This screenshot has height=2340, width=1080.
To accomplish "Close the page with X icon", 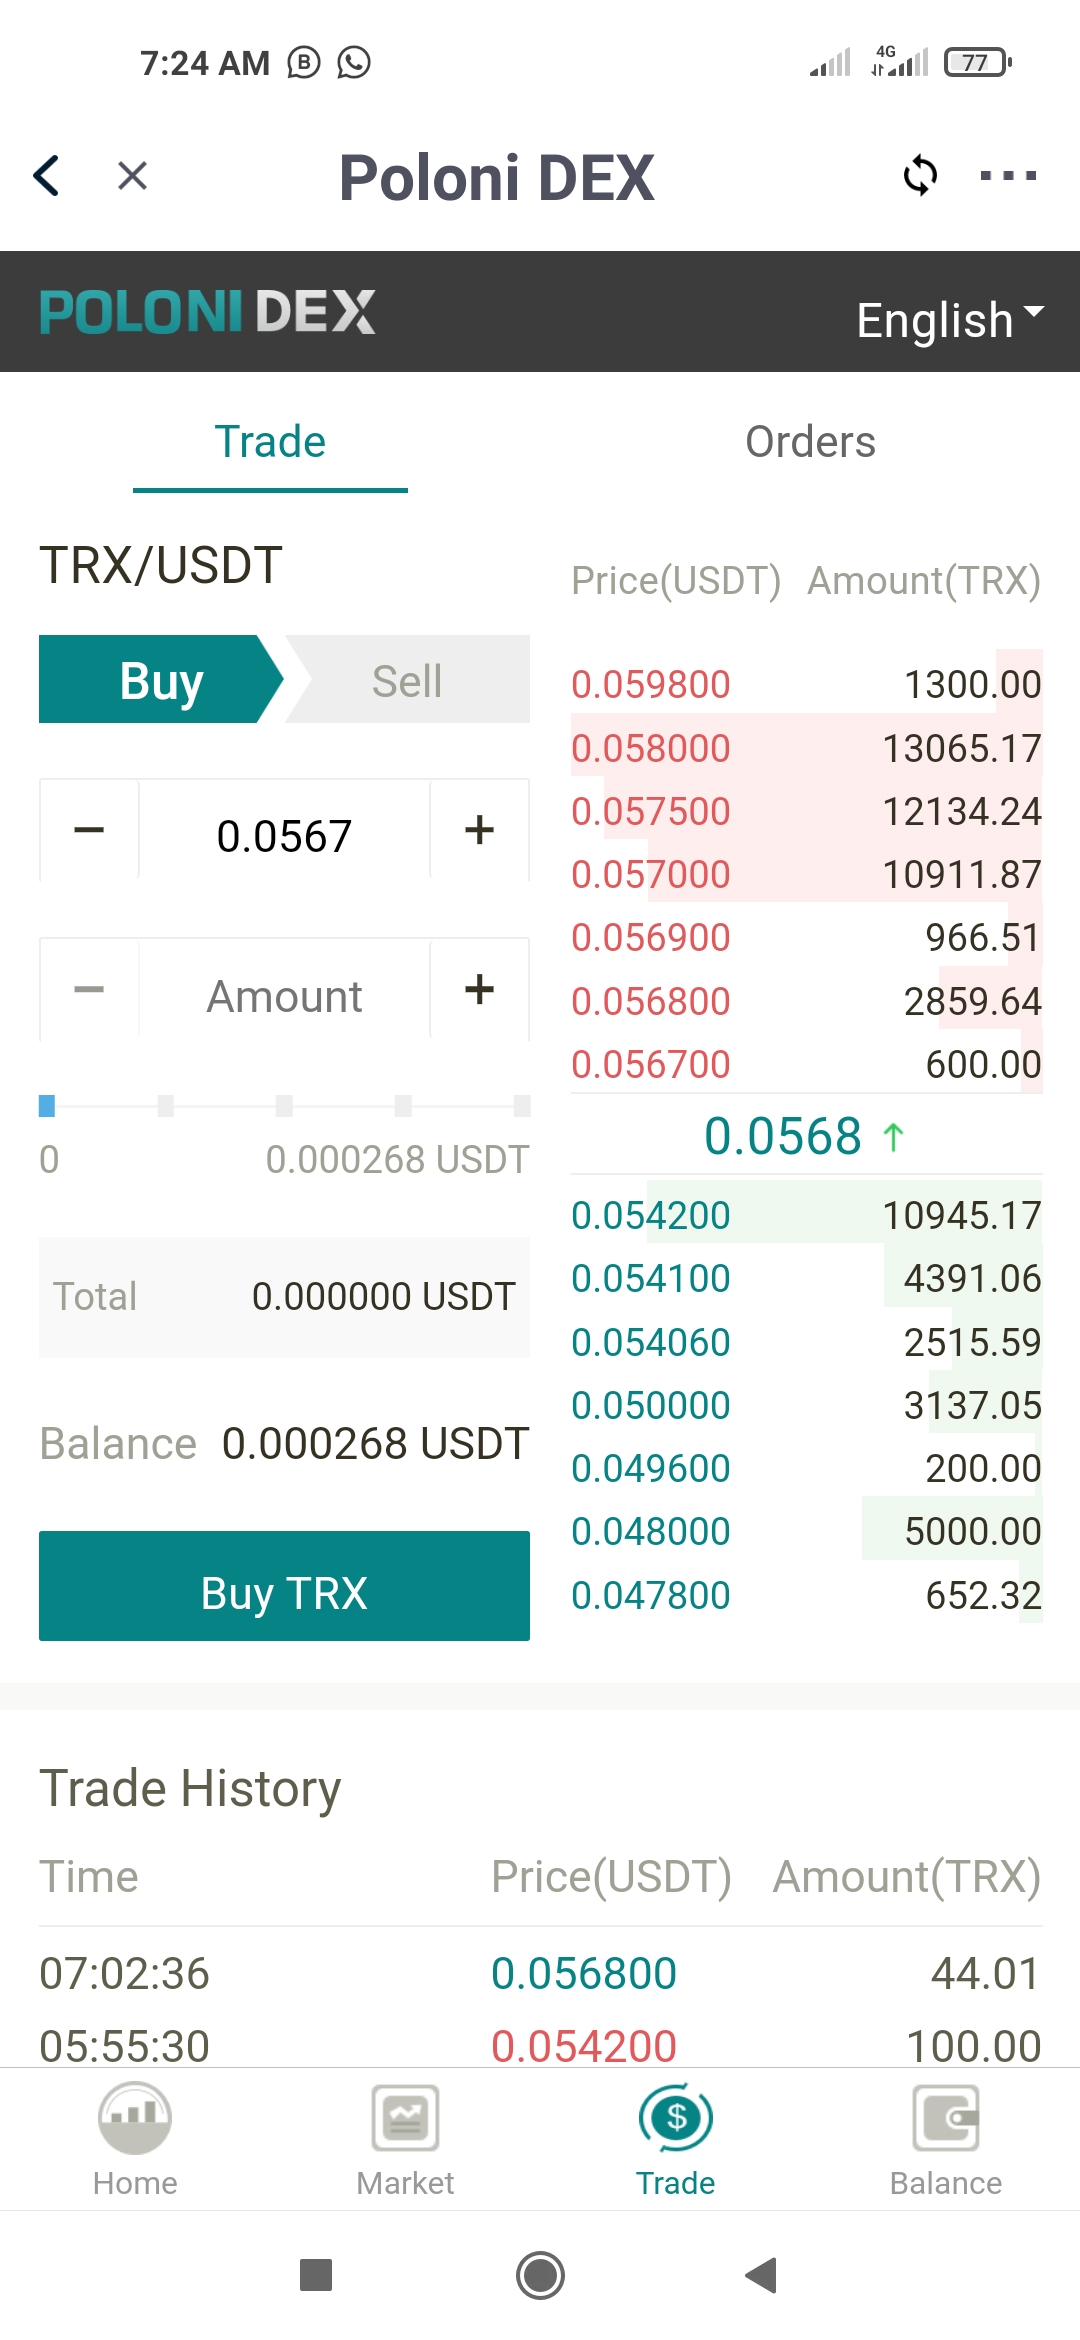I will tap(132, 176).
